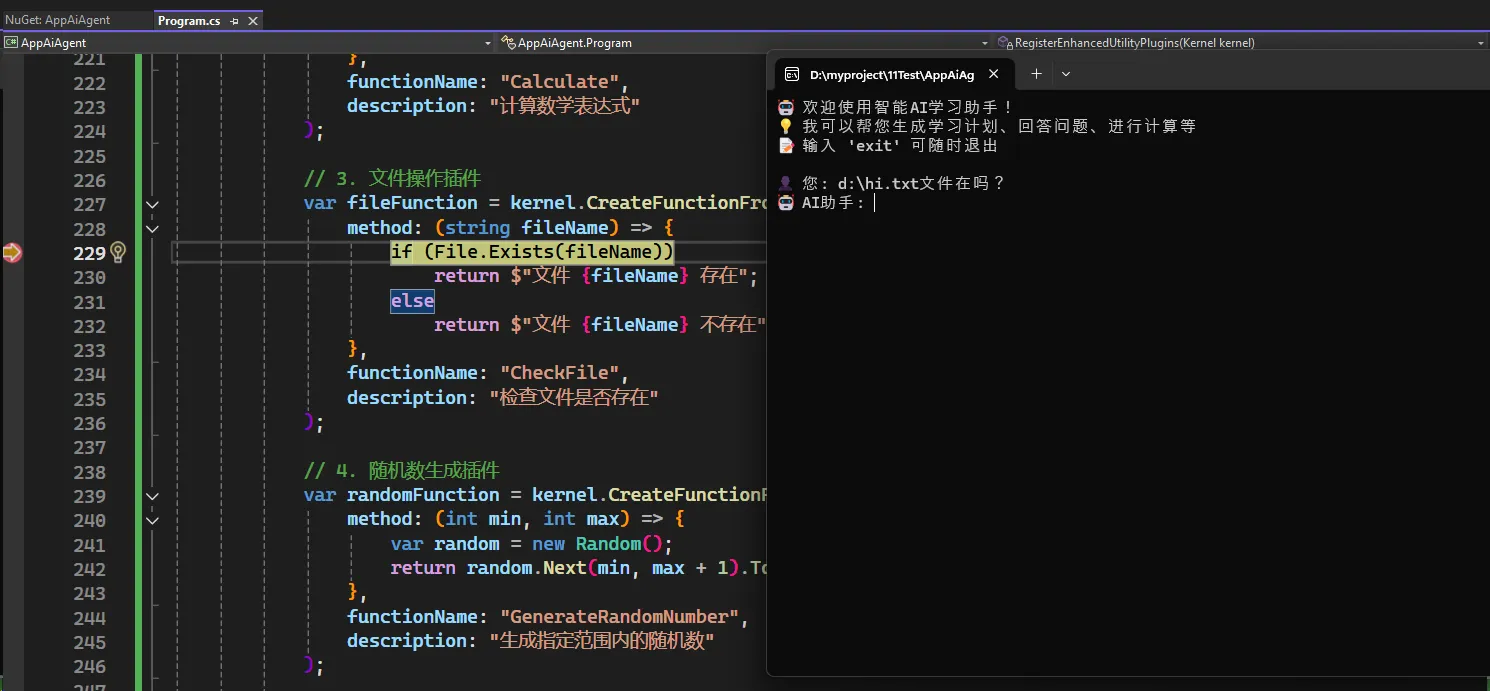Click the method icon beside RegisterEnhancedUtilityPlugins

[1005, 43]
